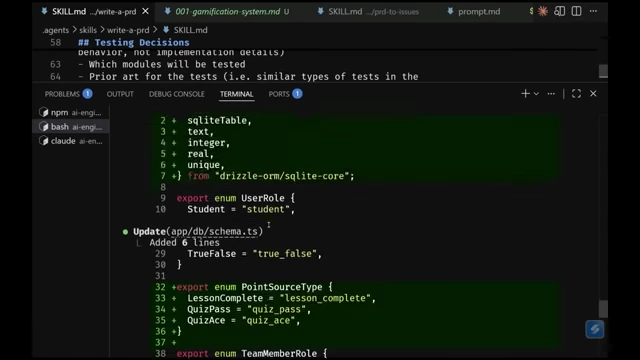Click 'export enum UserRole' line
This screenshot has width=640, height=360.
click(236, 198)
